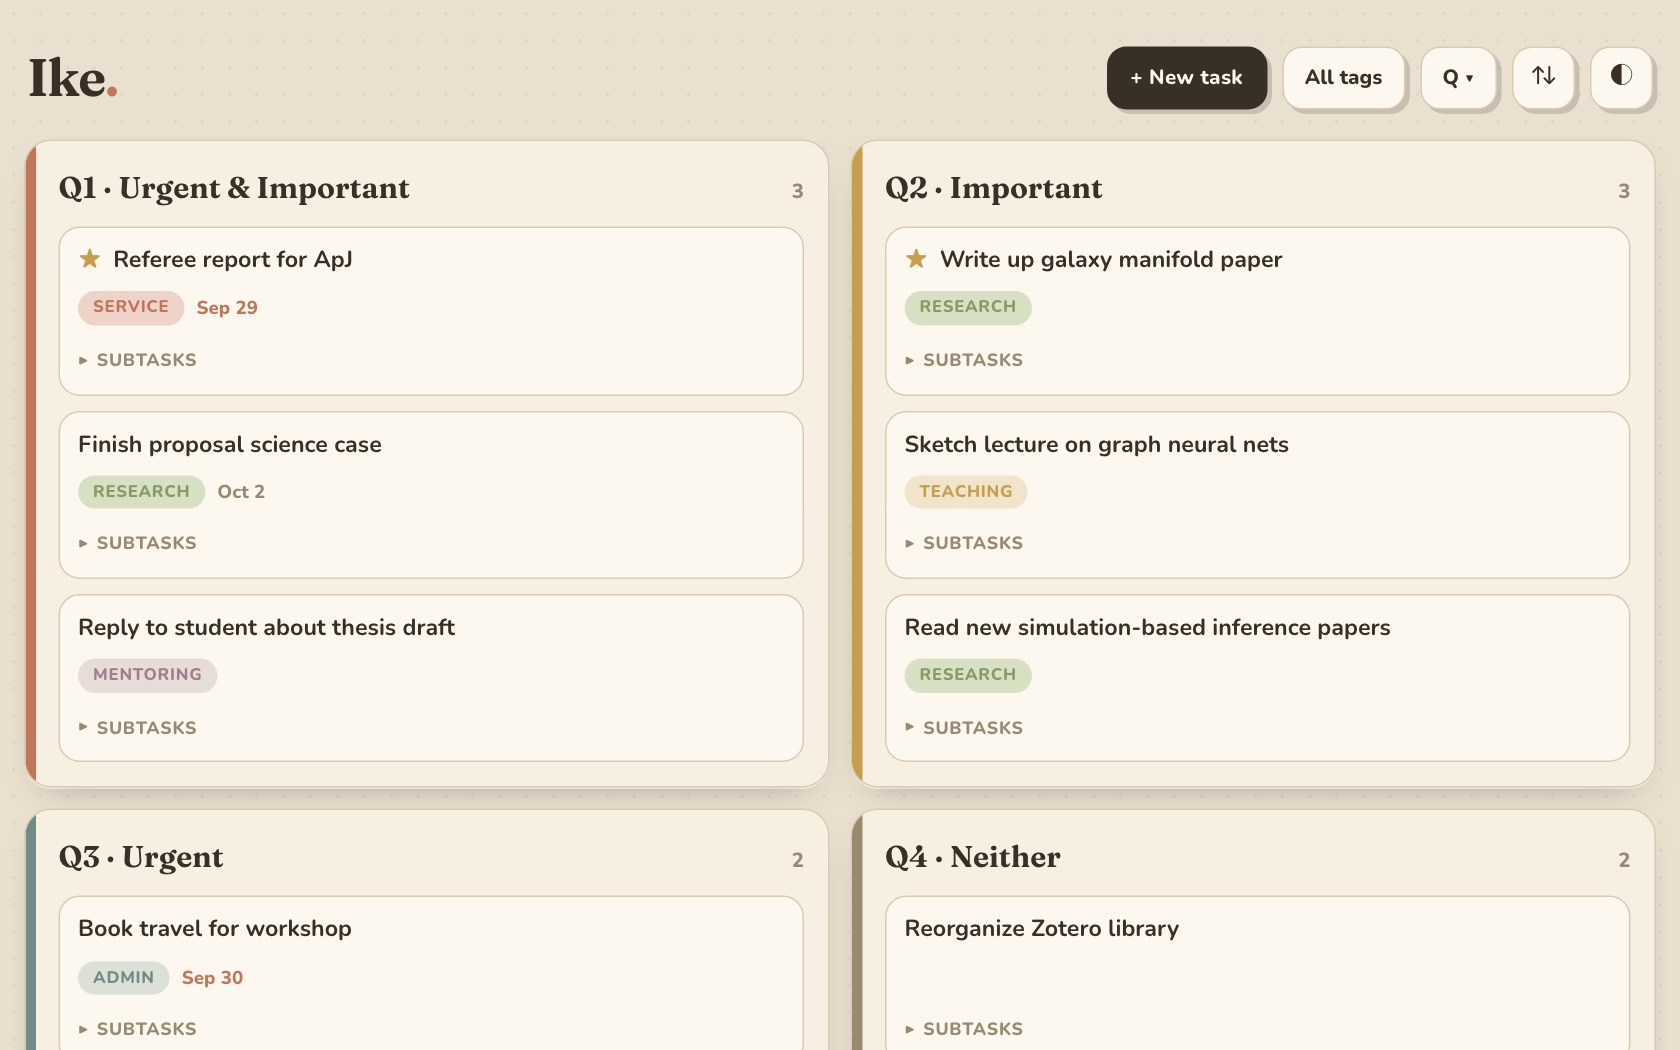This screenshot has width=1680, height=1050.
Task: Expand subtasks of Read new simulation-based inference papers
Action: click(x=964, y=728)
